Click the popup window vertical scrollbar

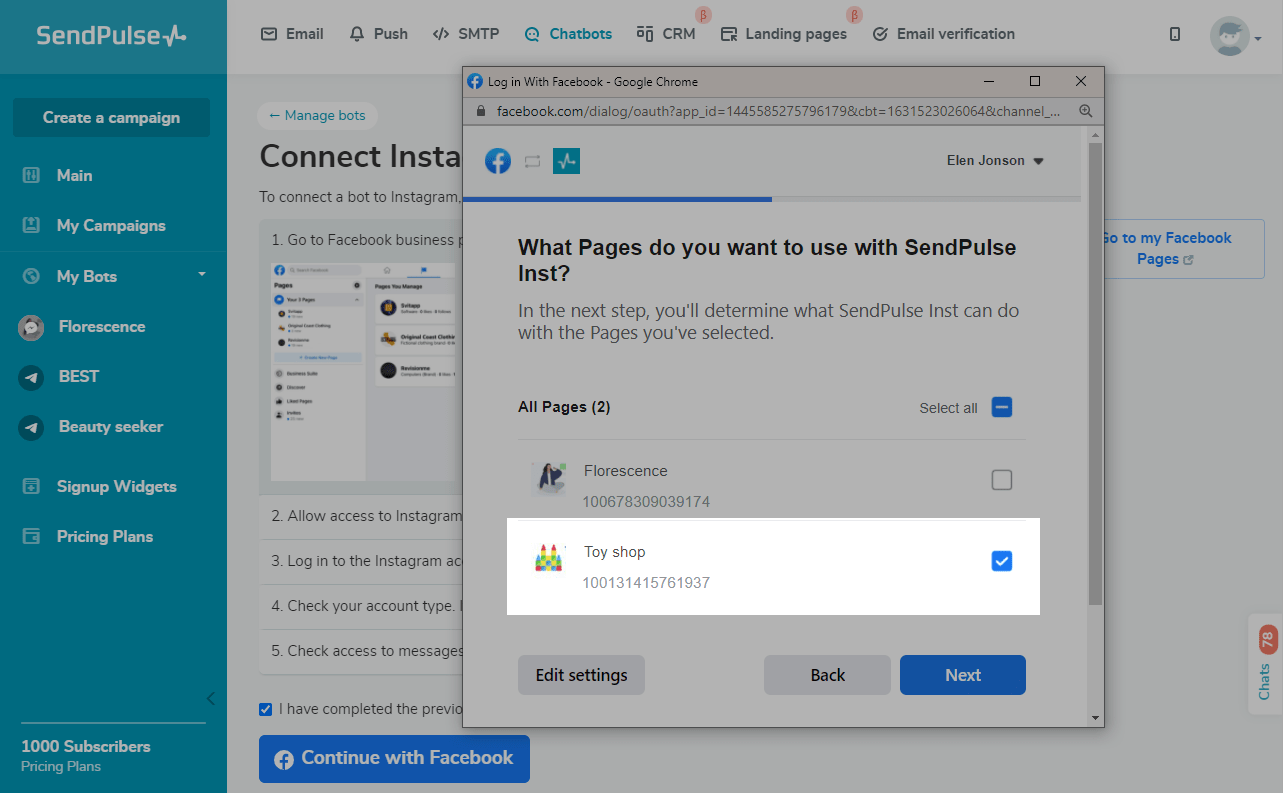[x=1095, y=400]
